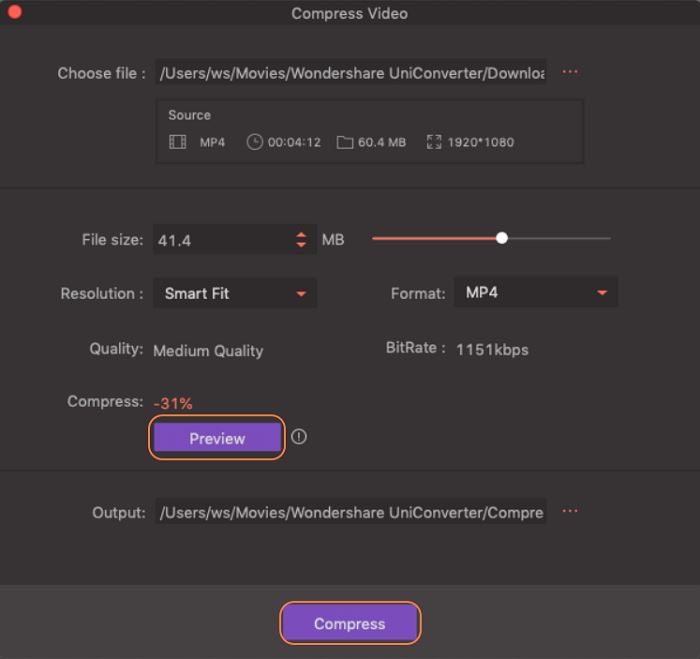Click the file size slider handle
700x659 pixels.
[x=502, y=238]
